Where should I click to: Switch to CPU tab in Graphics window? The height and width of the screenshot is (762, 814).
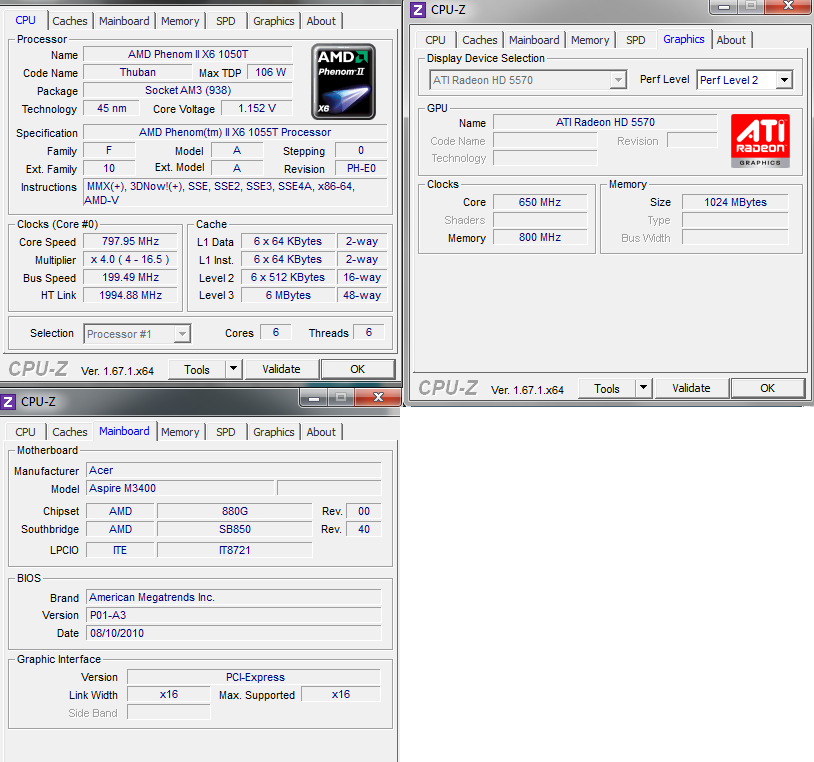pyautogui.click(x=435, y=40)
